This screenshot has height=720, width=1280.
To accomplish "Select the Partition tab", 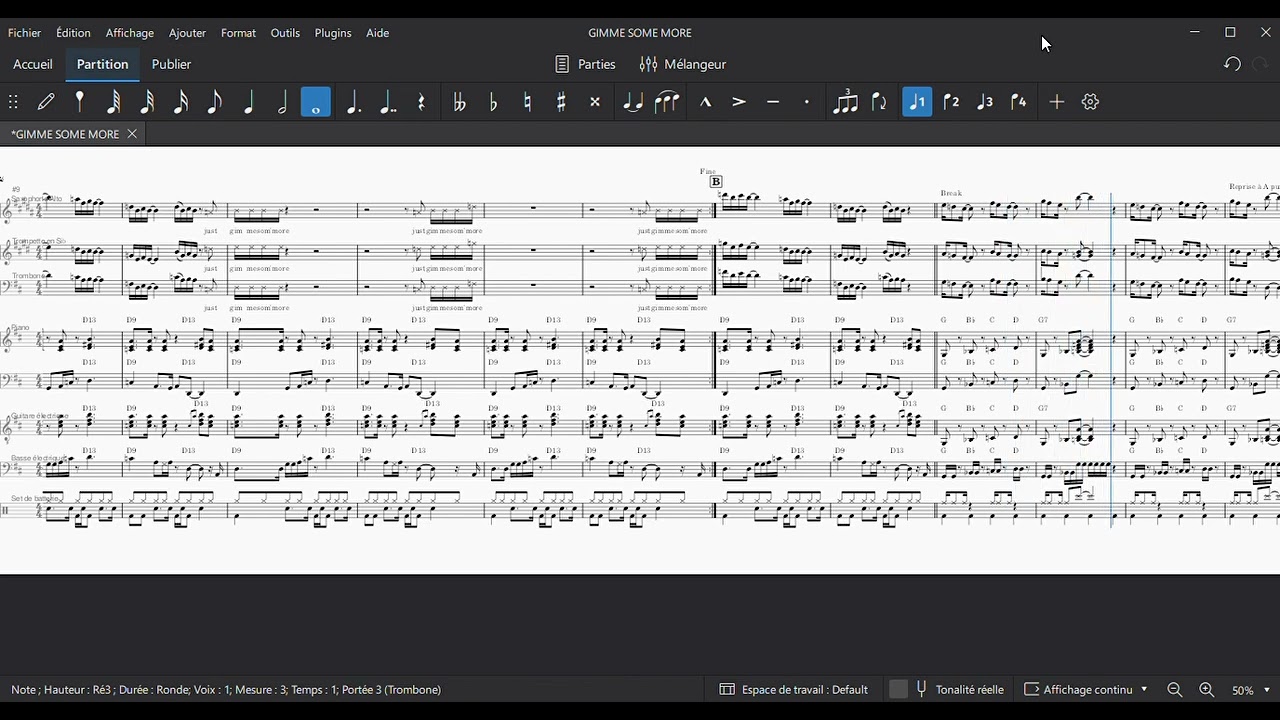I will (x=103, y=64).
